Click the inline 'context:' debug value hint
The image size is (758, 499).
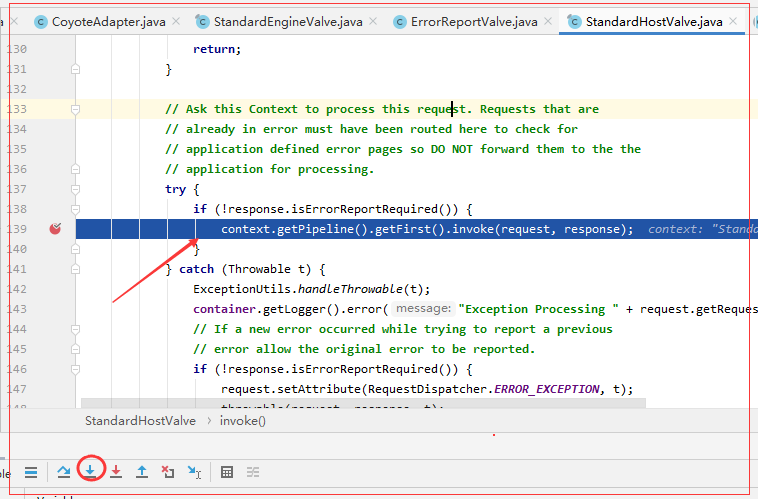[675, 229]
